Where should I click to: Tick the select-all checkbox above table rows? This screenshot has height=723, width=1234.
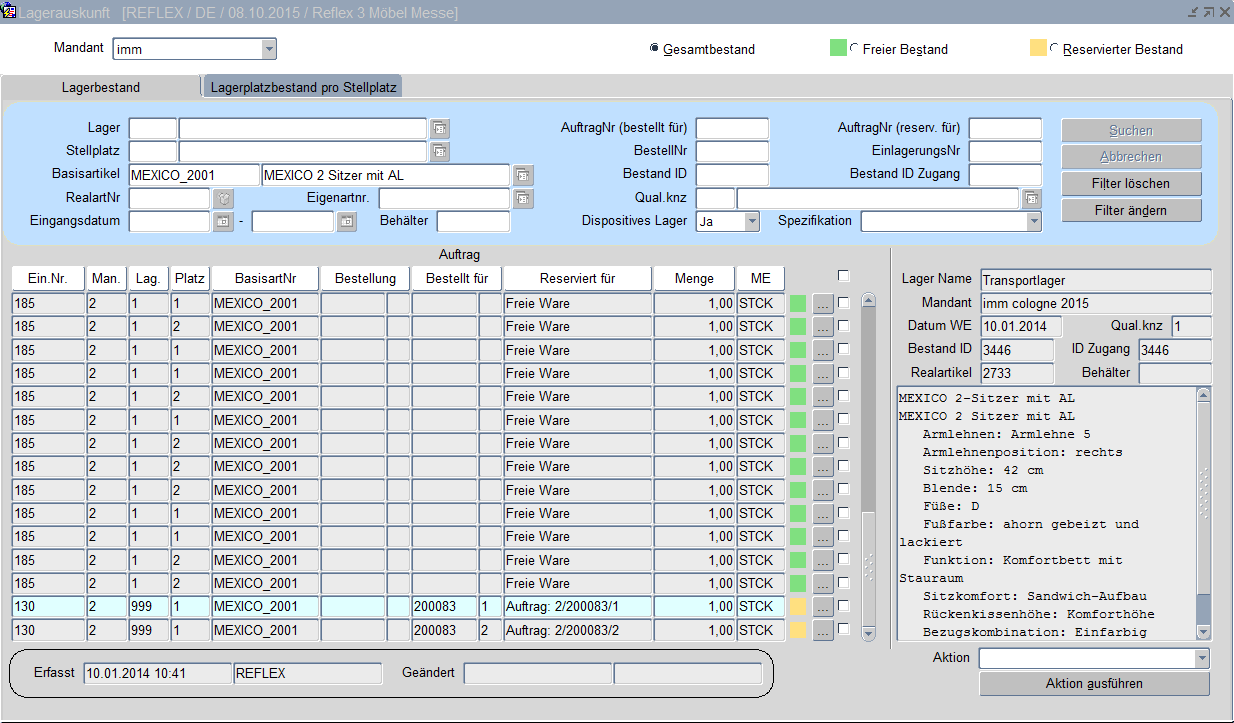[844, 276]
